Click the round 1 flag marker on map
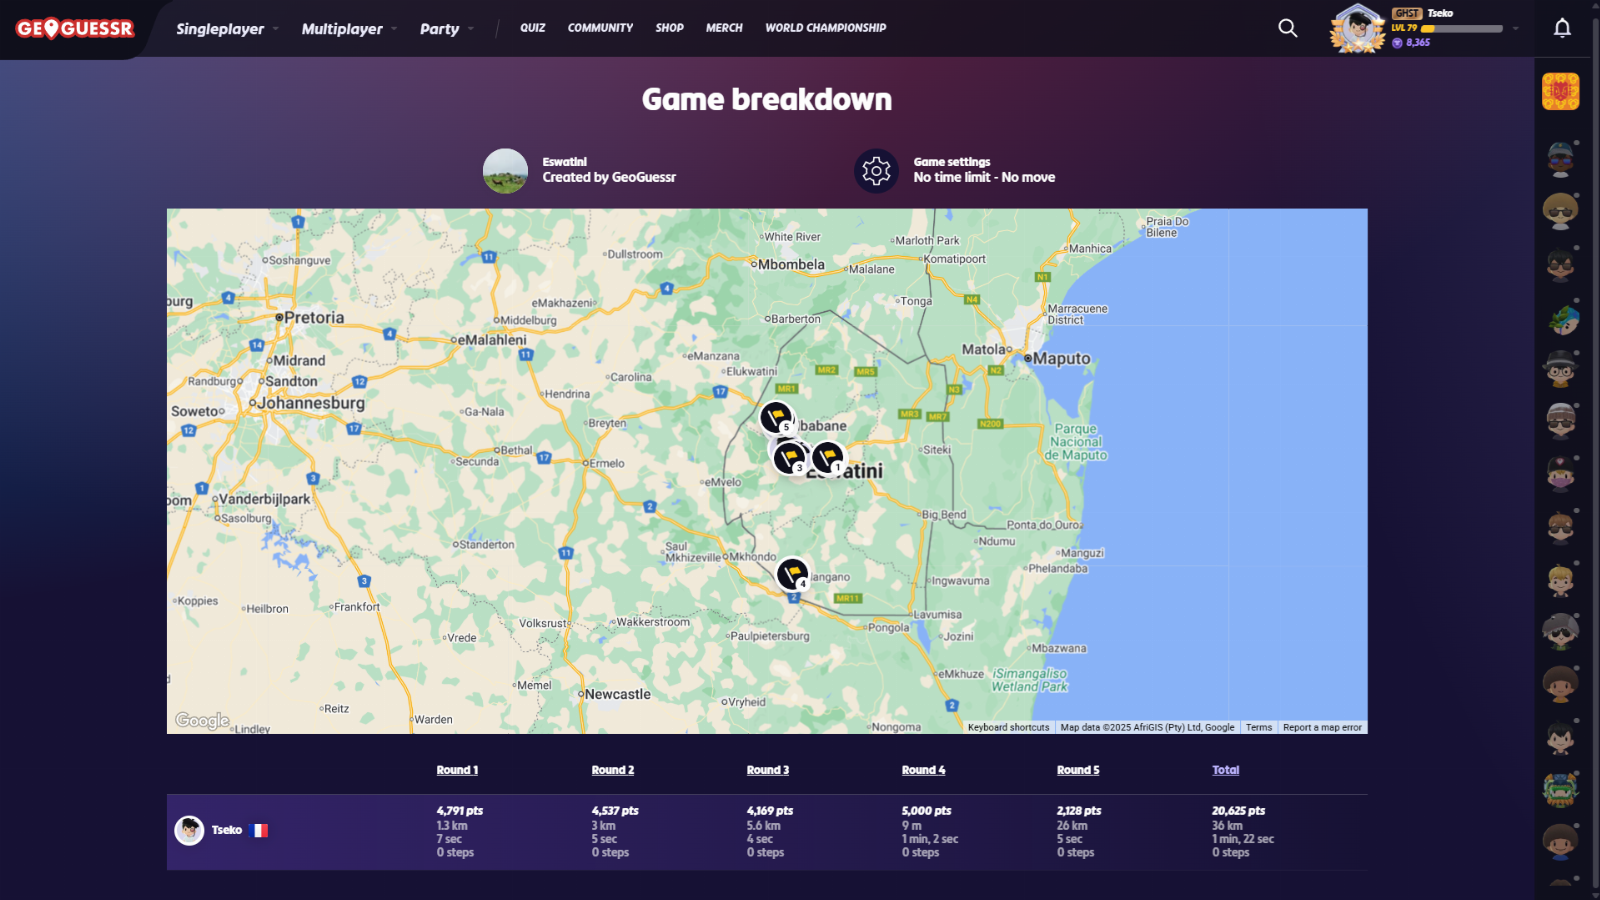 tap(828, 457)
